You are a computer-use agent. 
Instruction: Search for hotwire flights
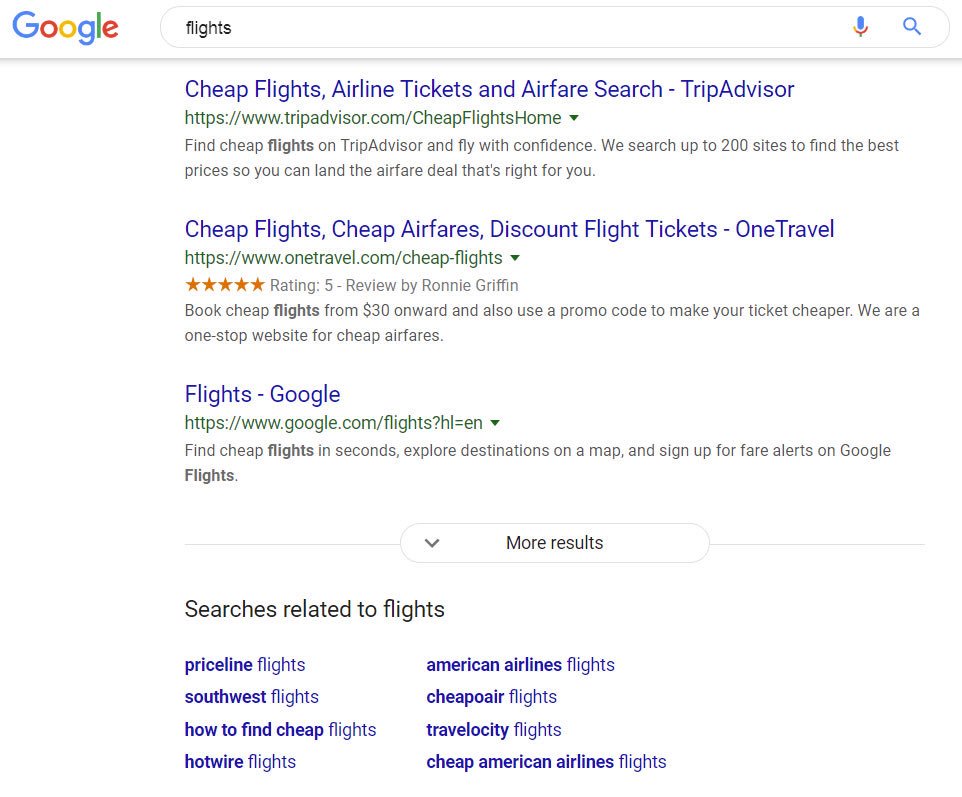[x=240, y=762]
